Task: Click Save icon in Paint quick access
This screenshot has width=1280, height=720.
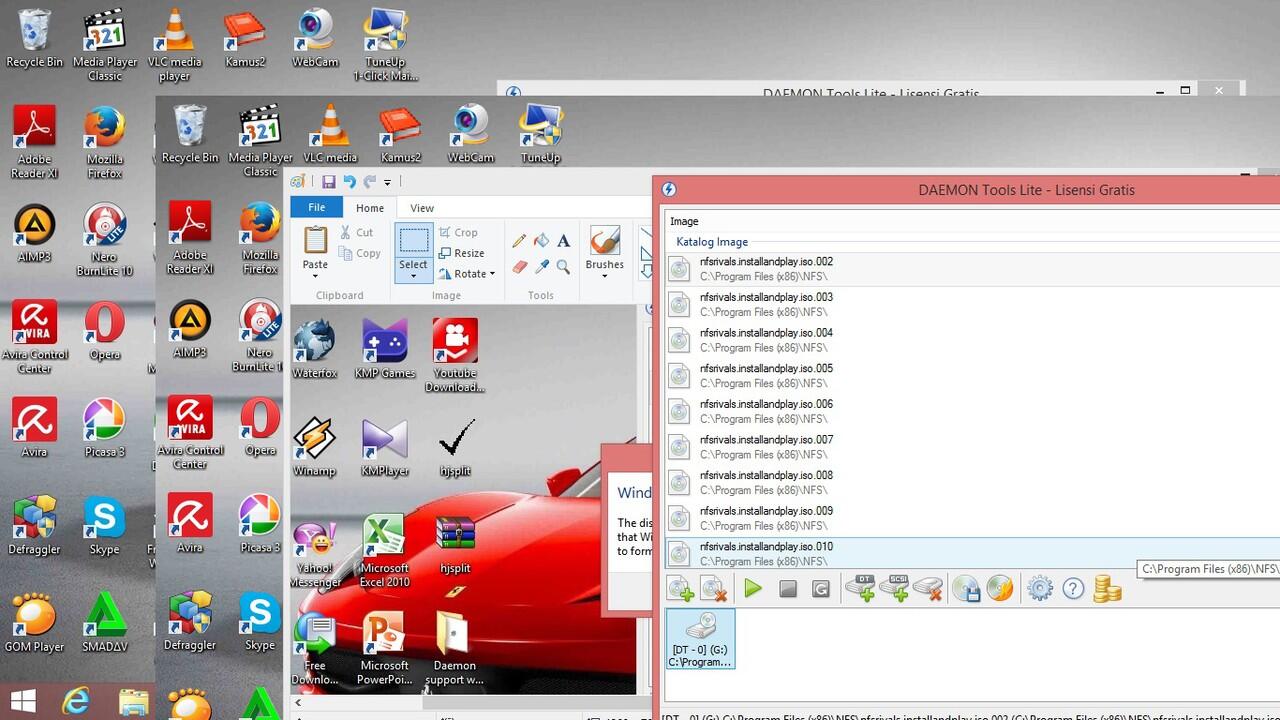Action: click(x=328, y=181)
